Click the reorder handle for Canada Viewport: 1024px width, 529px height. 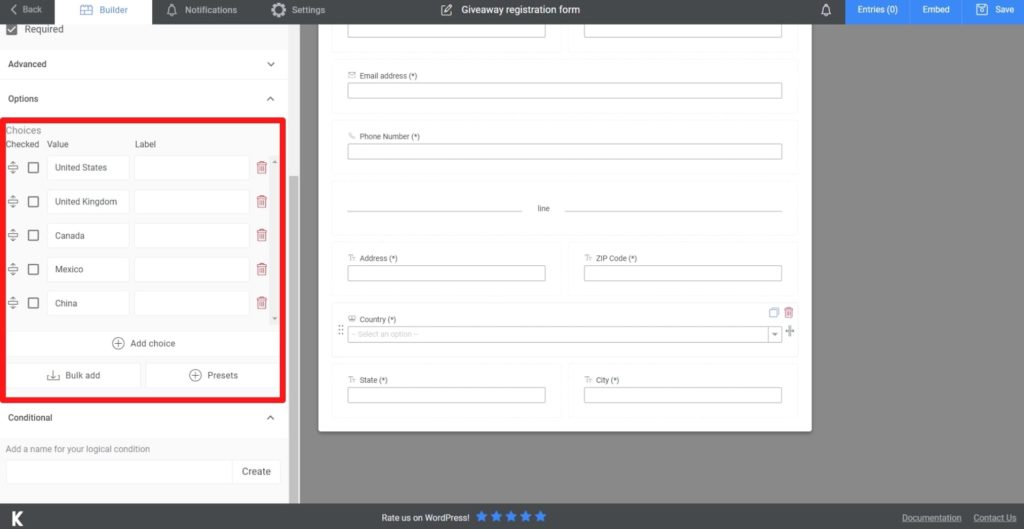coord(13,235)
